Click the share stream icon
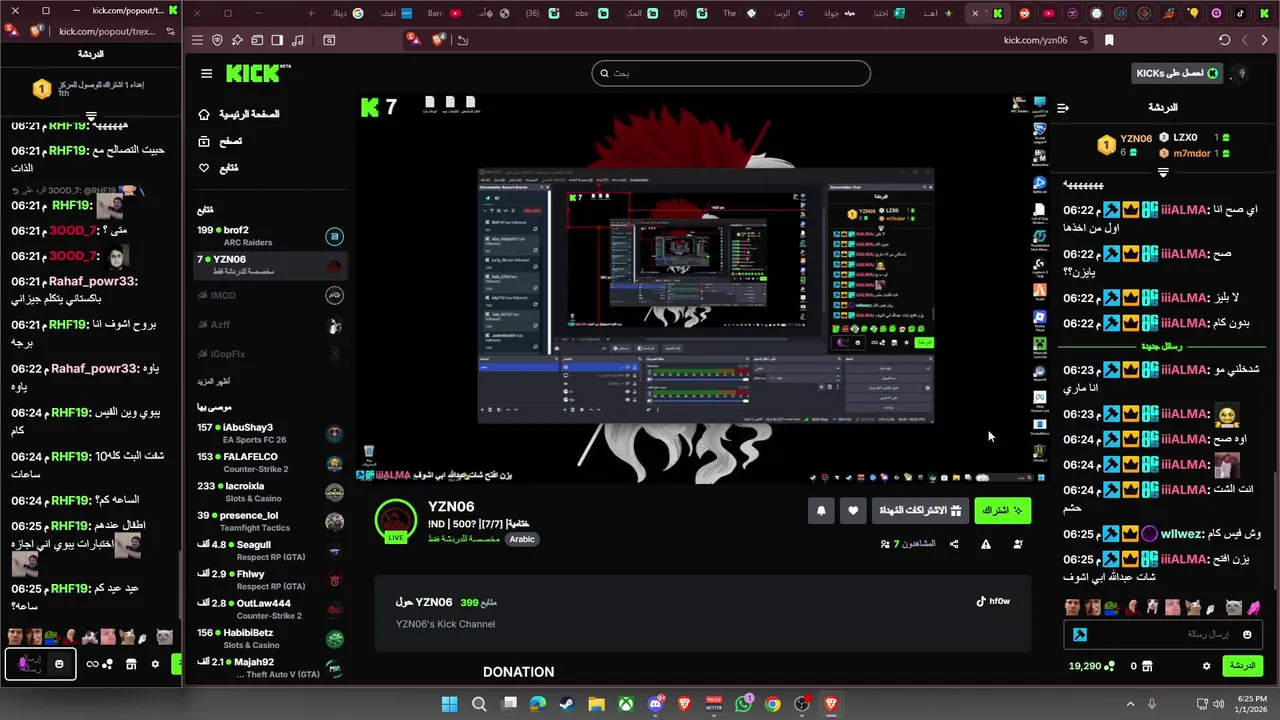 click(954, 544)
